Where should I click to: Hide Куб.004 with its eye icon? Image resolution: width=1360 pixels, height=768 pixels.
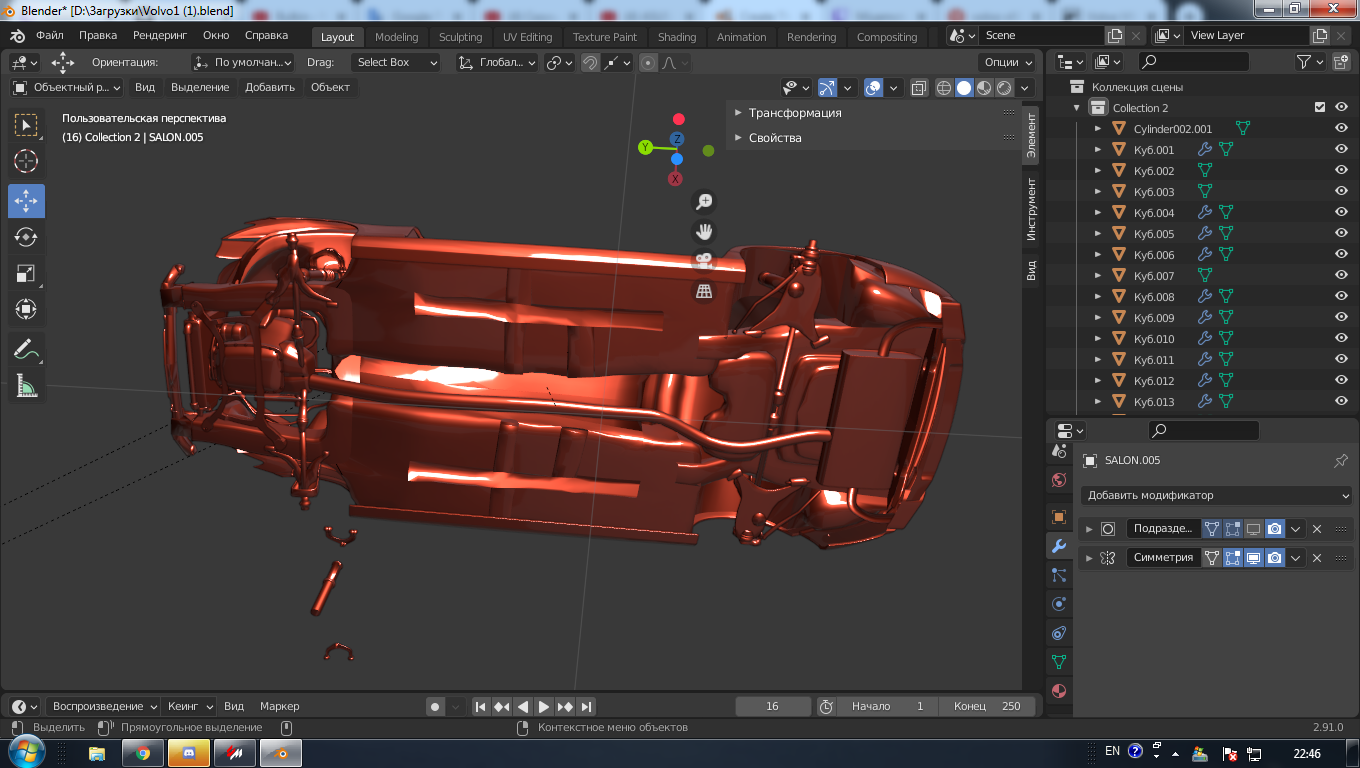pyautogui.click(x=1341, y=213)
